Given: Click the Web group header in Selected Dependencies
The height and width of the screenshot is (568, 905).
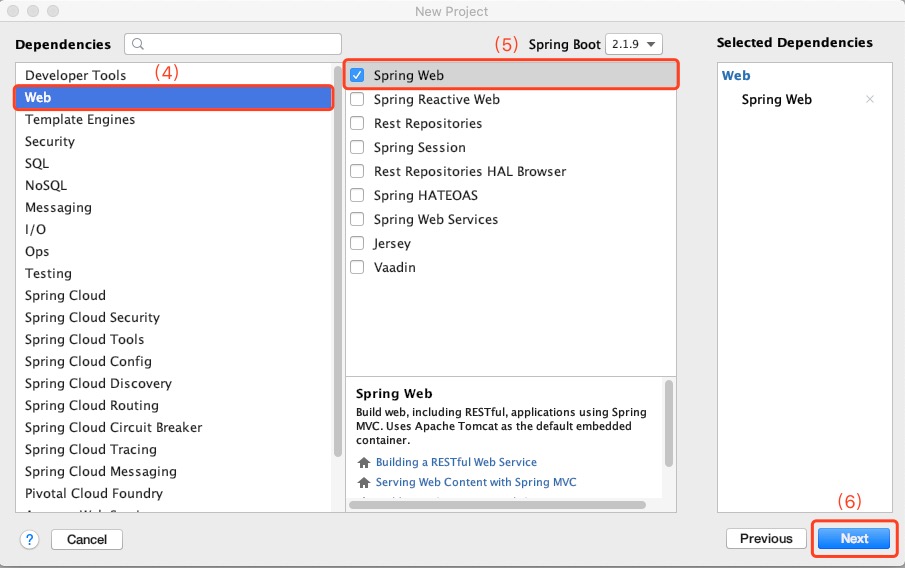Looking at the screenshot, I should tap(736, 76).
